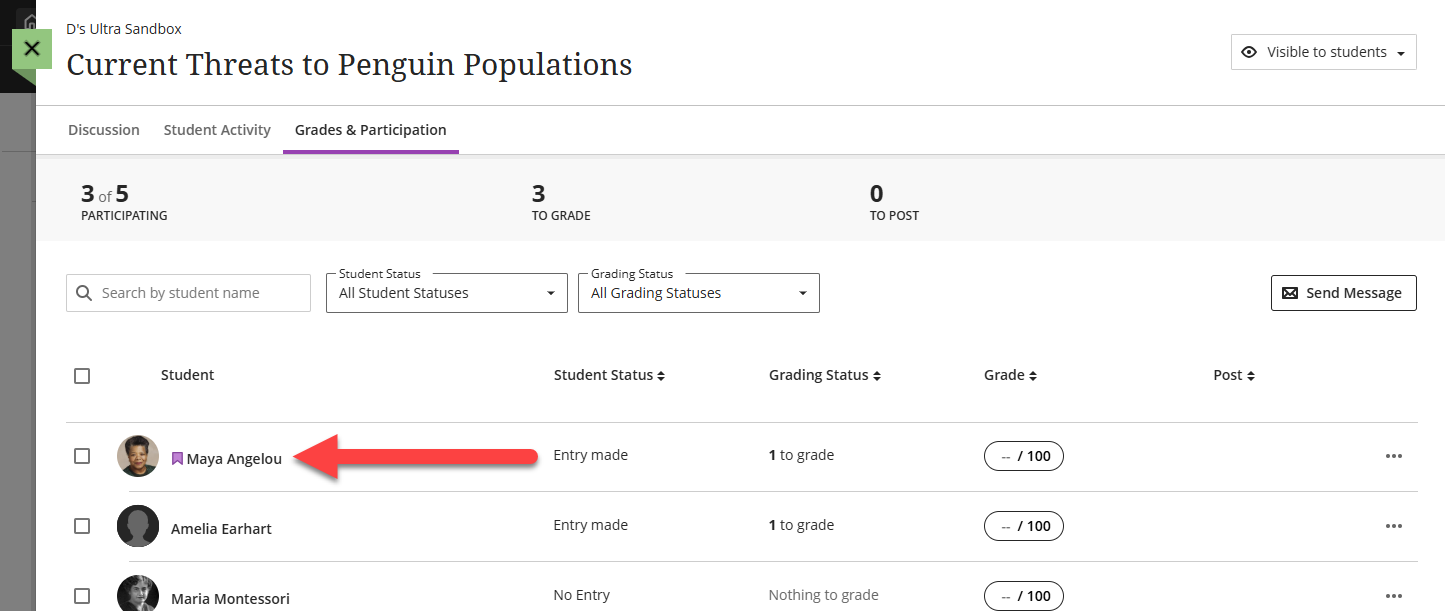The height and width of the screenshot is (611, 1445).
Task: Sort by Grade column arrows
Action: tap(1033, 376)
